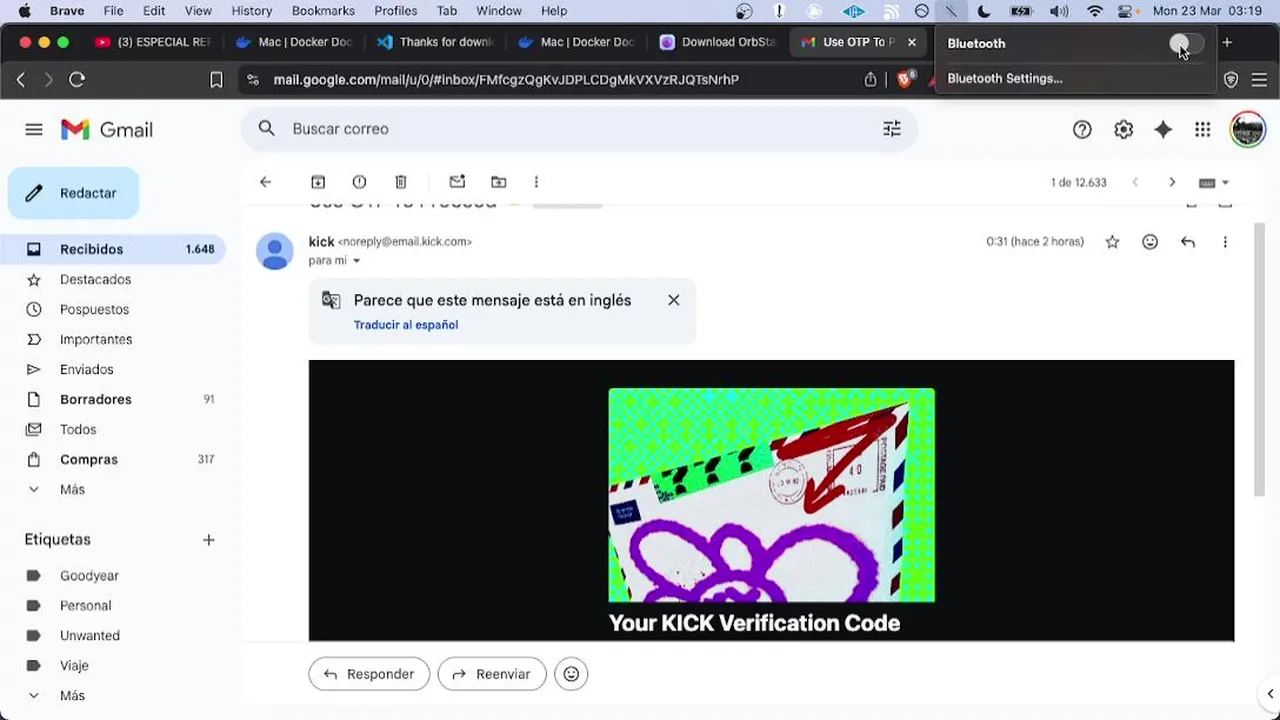Screen dimensions: 1280x720
Task: Delete this email with trash icon
Action: click(401, 182)
